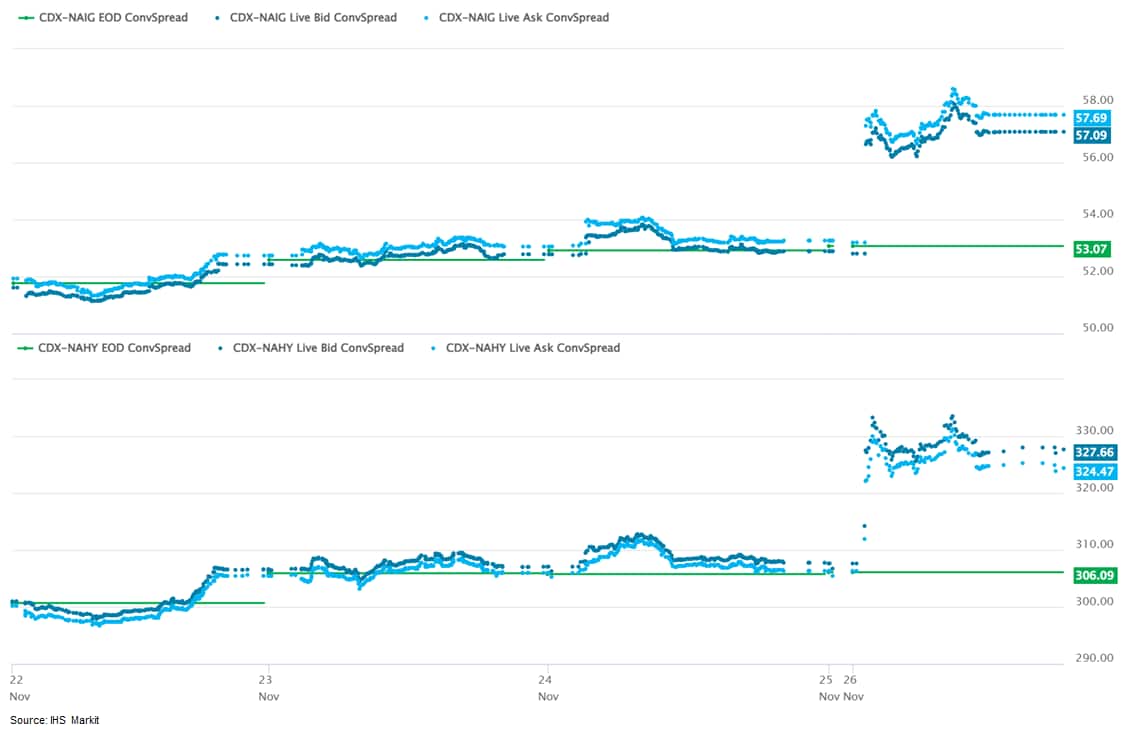Image resolution: width=1125 pixels, height=733 pixels.
Task: Select the green 53.07 EOD value badge
Action: 1091,248
